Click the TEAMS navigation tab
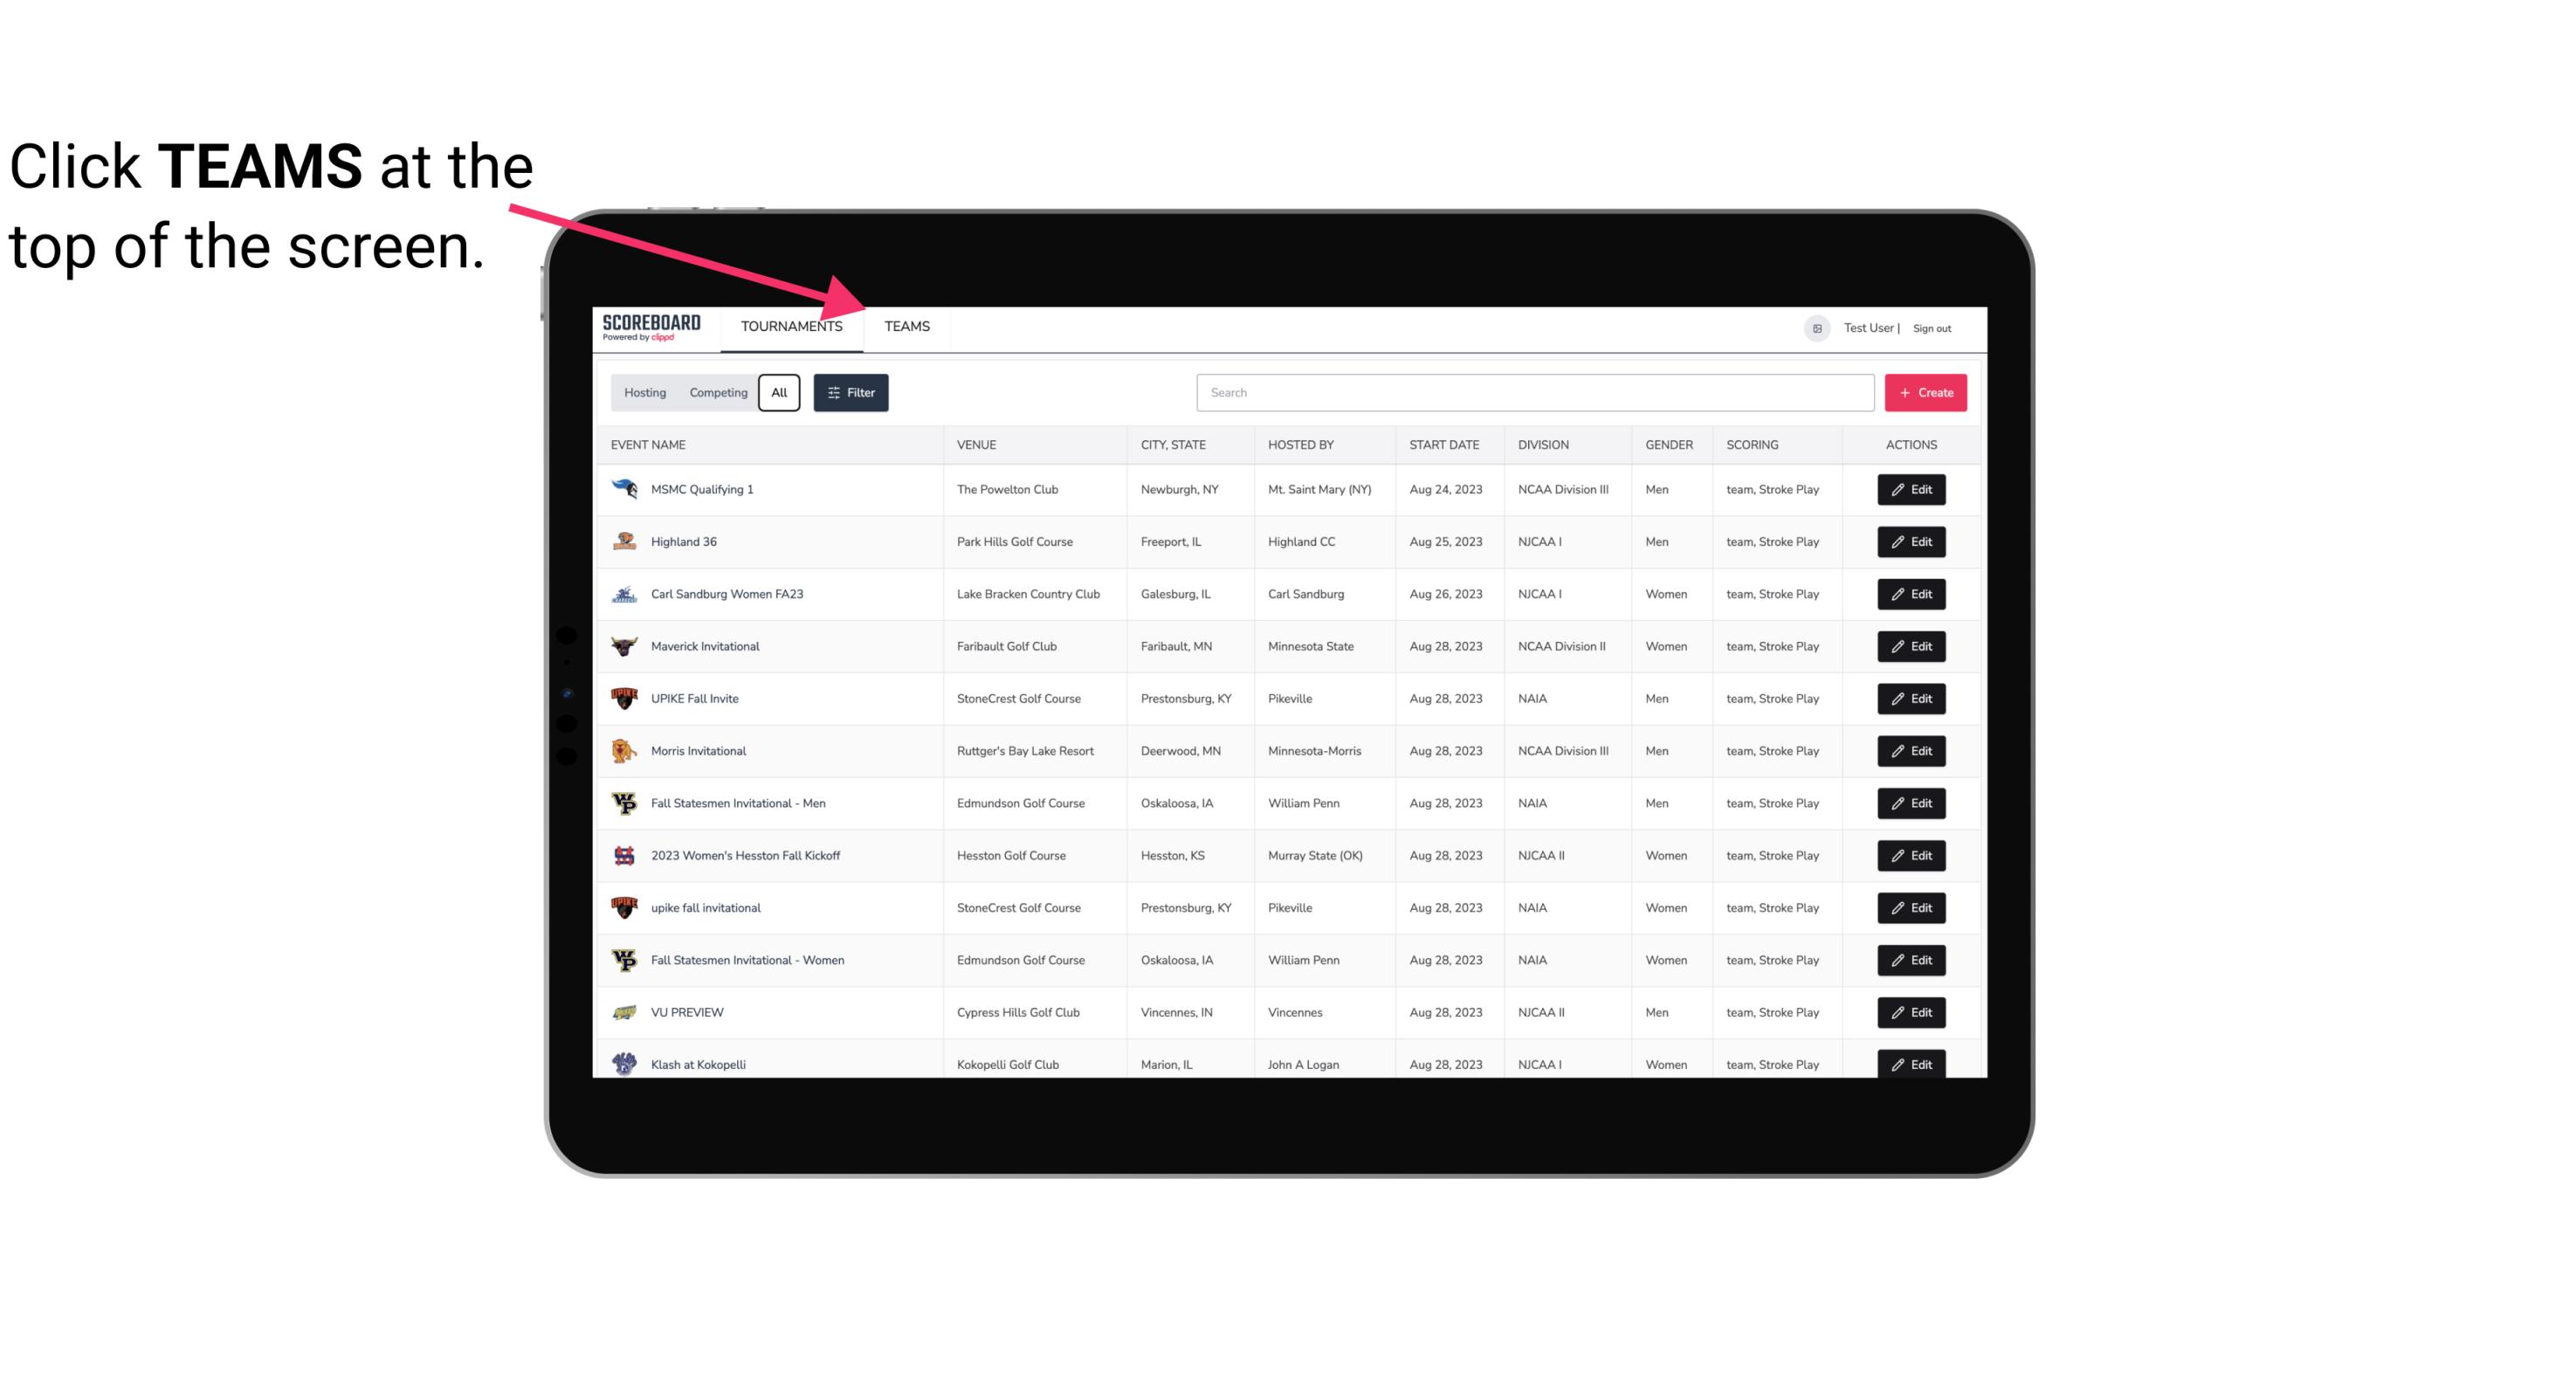Screen dimensions: 2576x1386 click(906, 326)
